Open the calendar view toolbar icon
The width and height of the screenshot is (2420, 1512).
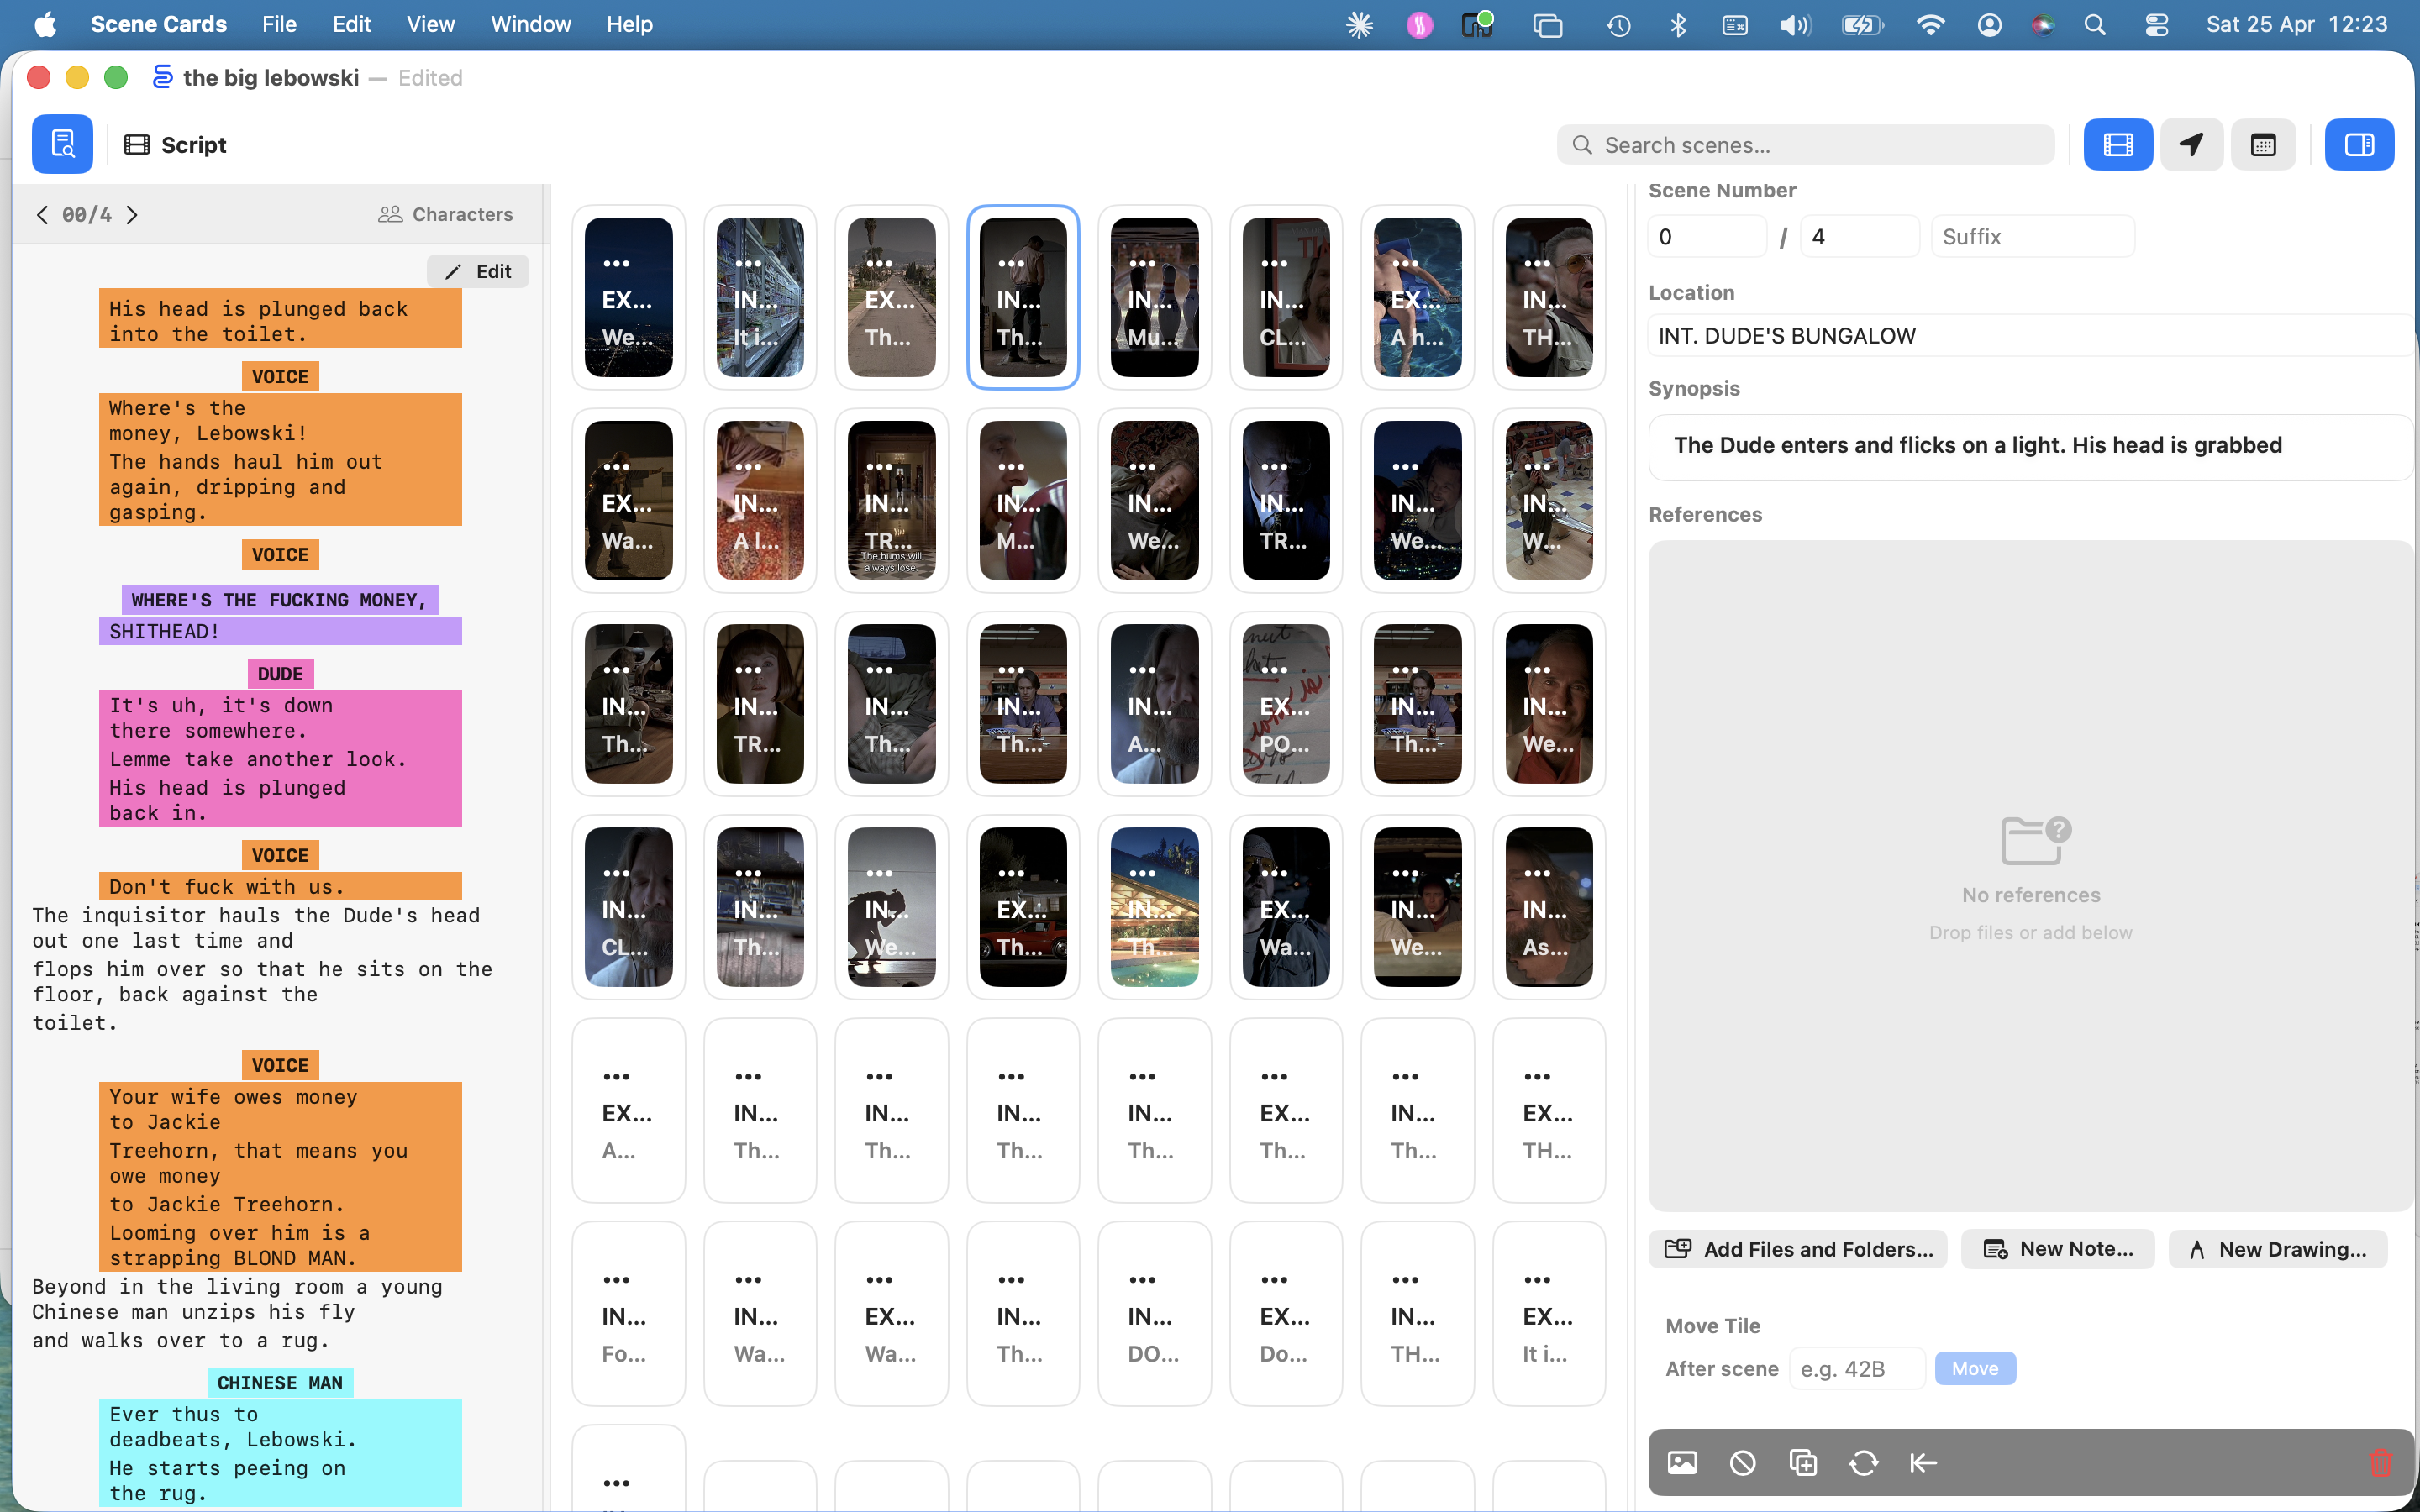pyautogui.click(x=2263, y=144)
